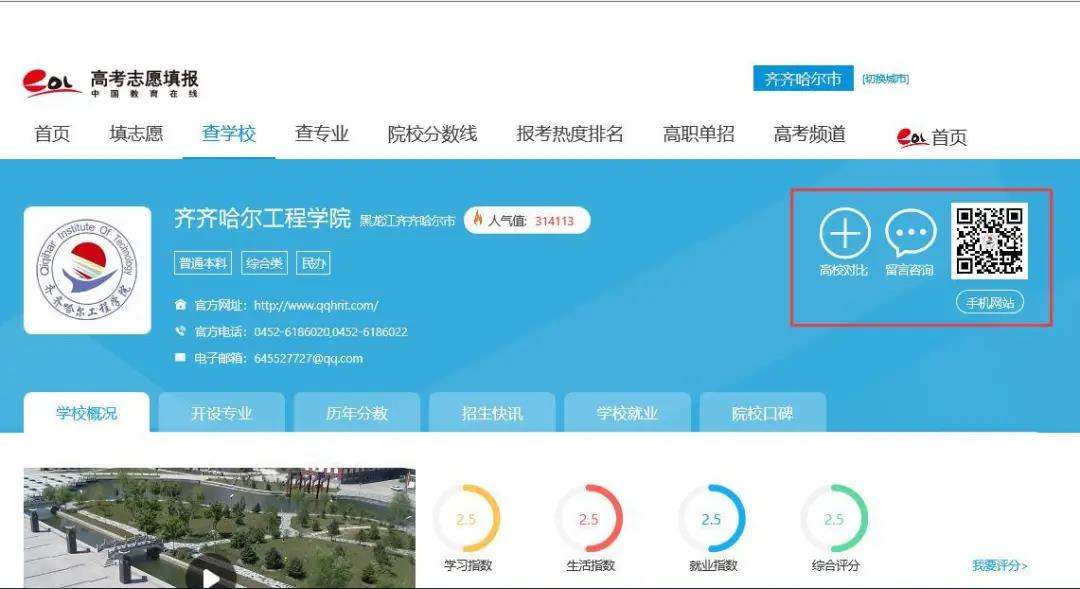Click the 综合评分 2.5 rating ring
The width and height of the screenshot is (1080, 589).
coord(834,519)
